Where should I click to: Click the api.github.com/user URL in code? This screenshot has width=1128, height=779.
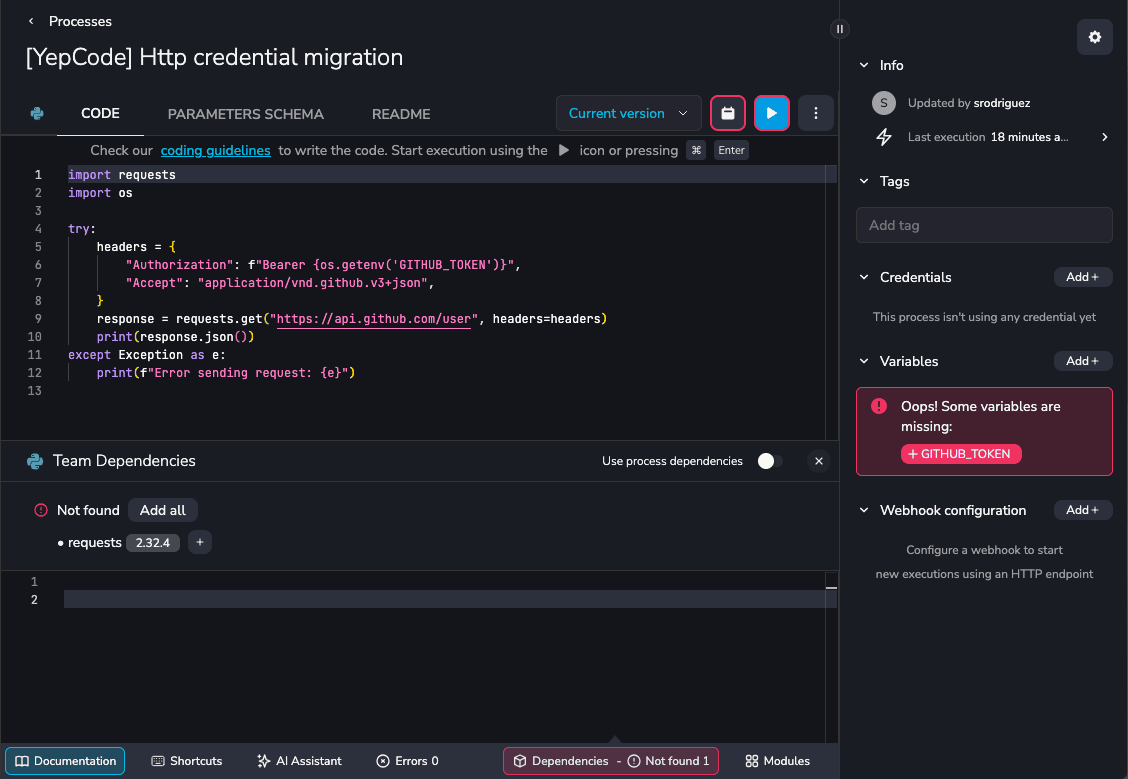click(373, 319)
